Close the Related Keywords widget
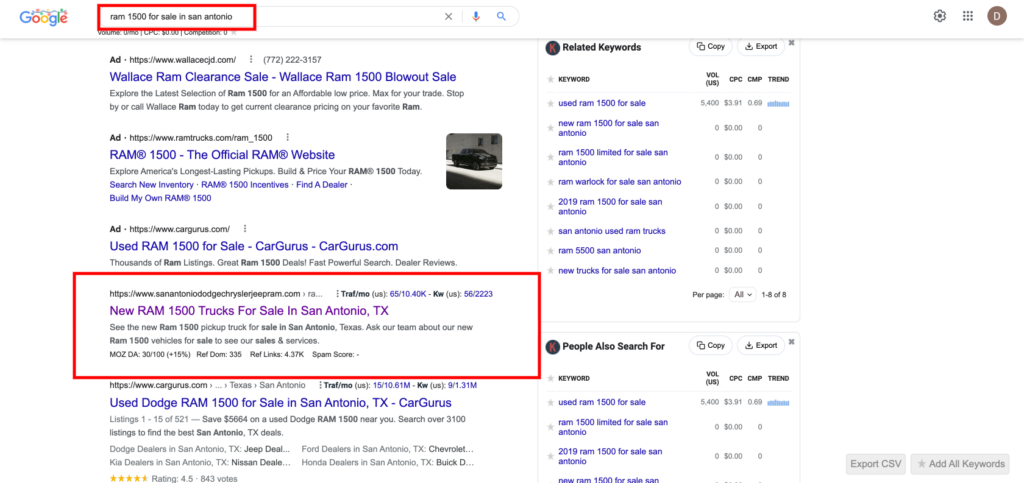Viewport: 1024px width, 483px height. click(x=791, y=43)
